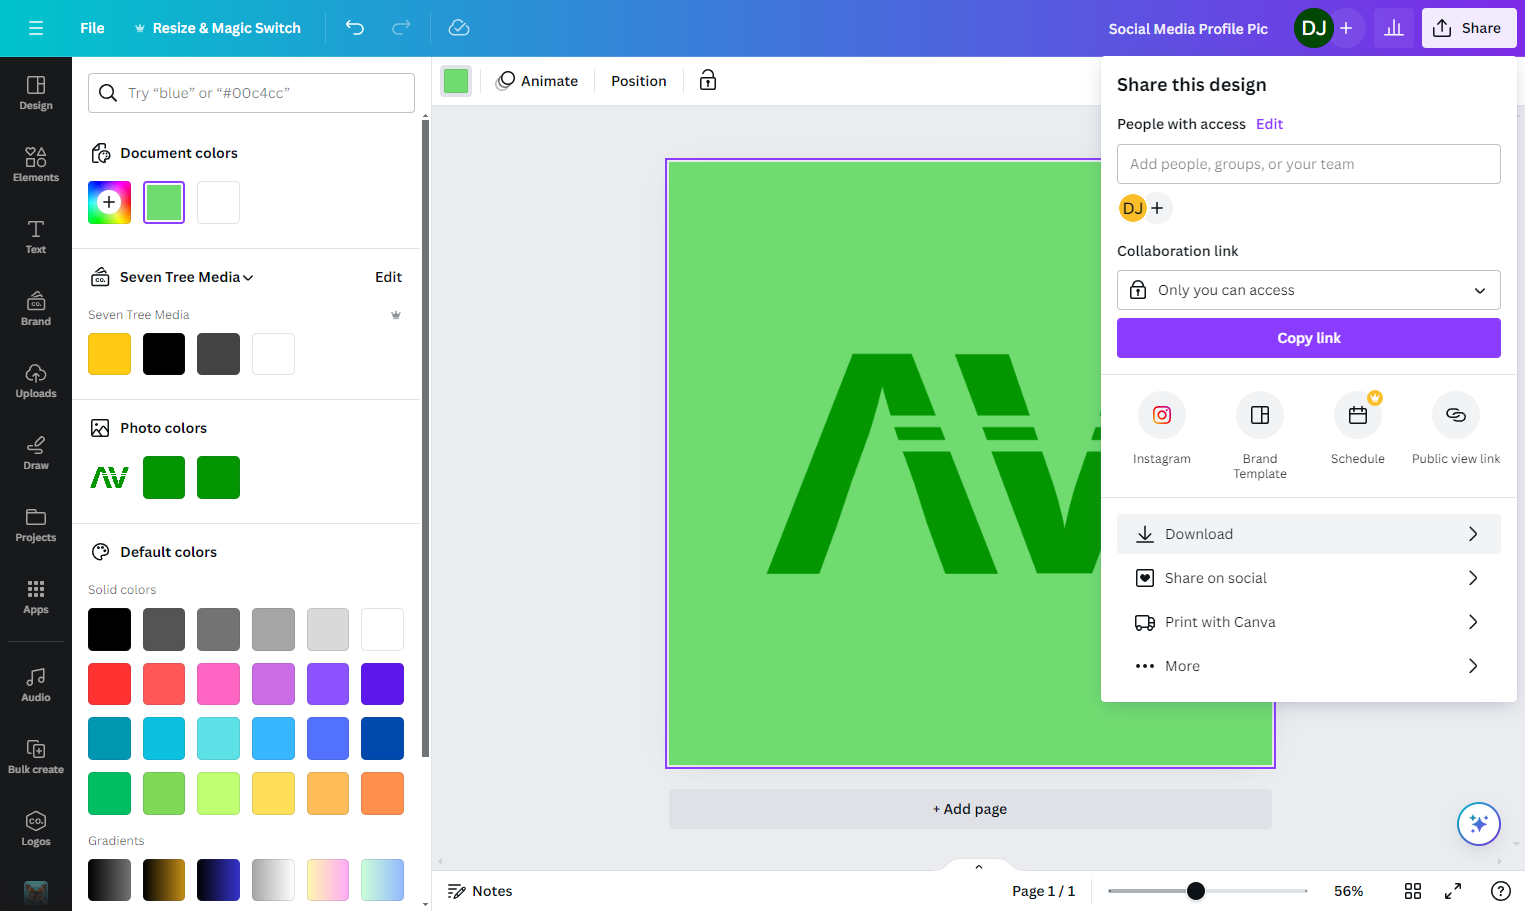Open the Position toolbar option

639,81
